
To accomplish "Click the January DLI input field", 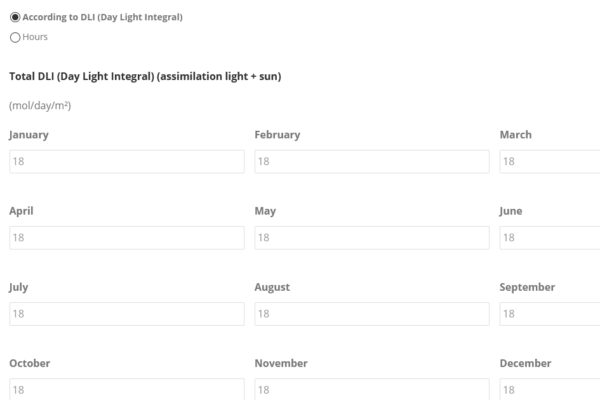I will pos(127,162).
